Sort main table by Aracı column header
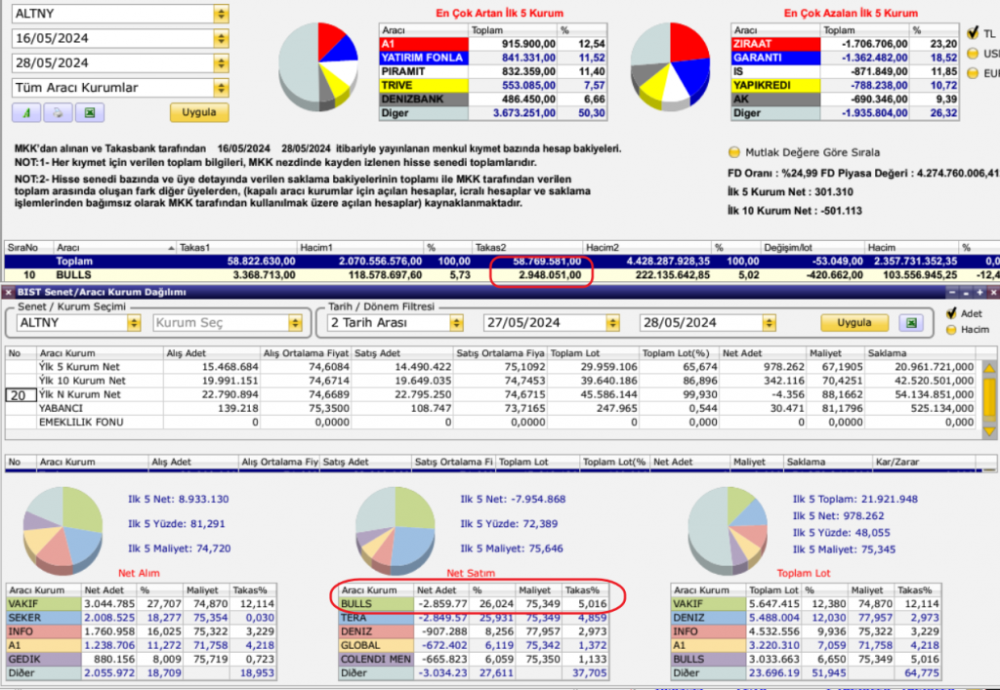The width and height of the screenshot is (1000, 690). [114, 247]
